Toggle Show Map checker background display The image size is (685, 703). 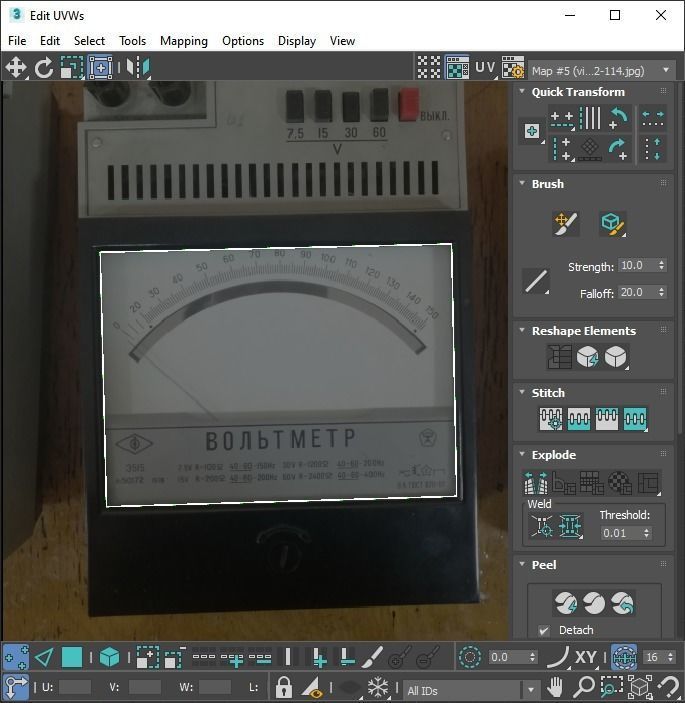(x=457, y=68)
